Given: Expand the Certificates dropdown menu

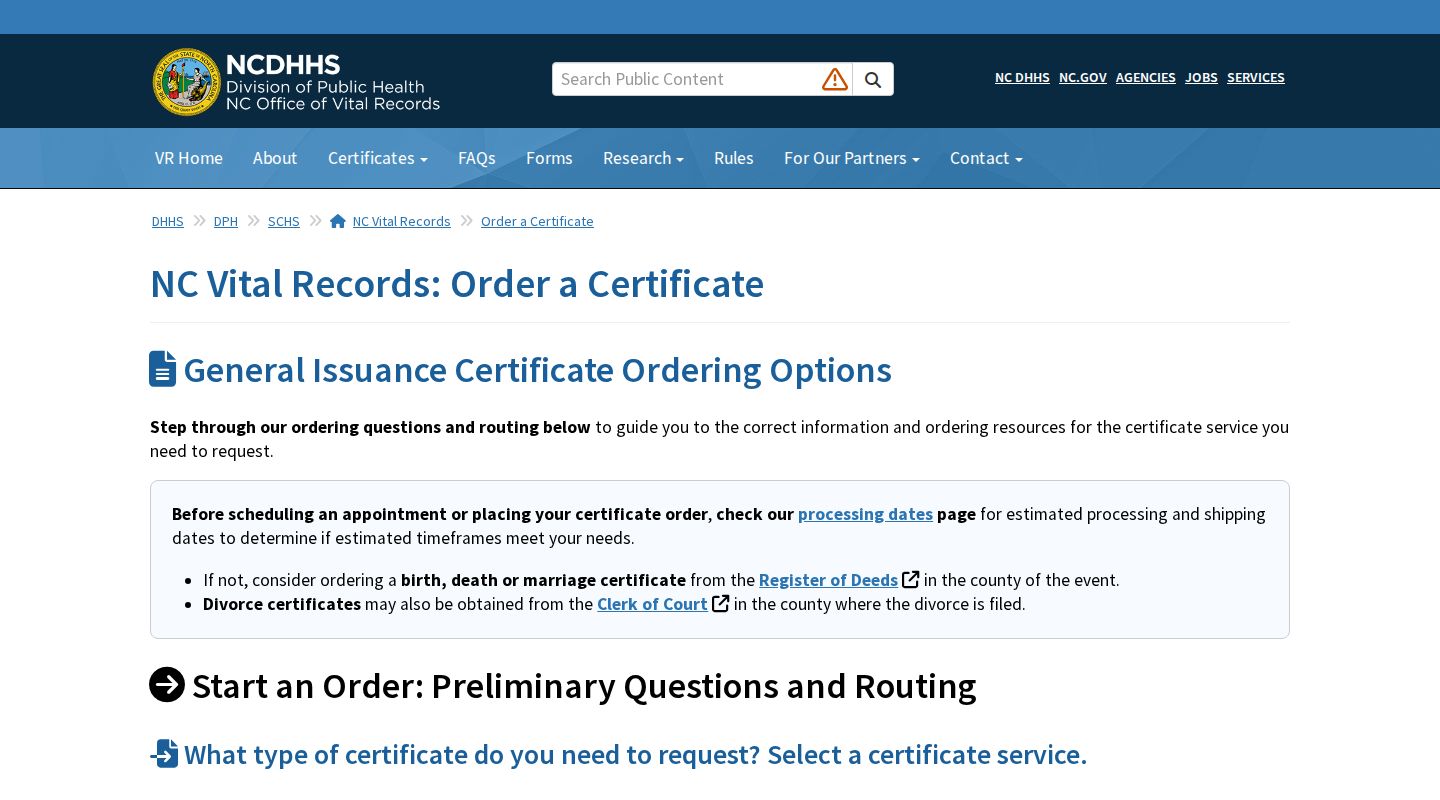Looking at the screenshot, I should (x=378, y=158).
